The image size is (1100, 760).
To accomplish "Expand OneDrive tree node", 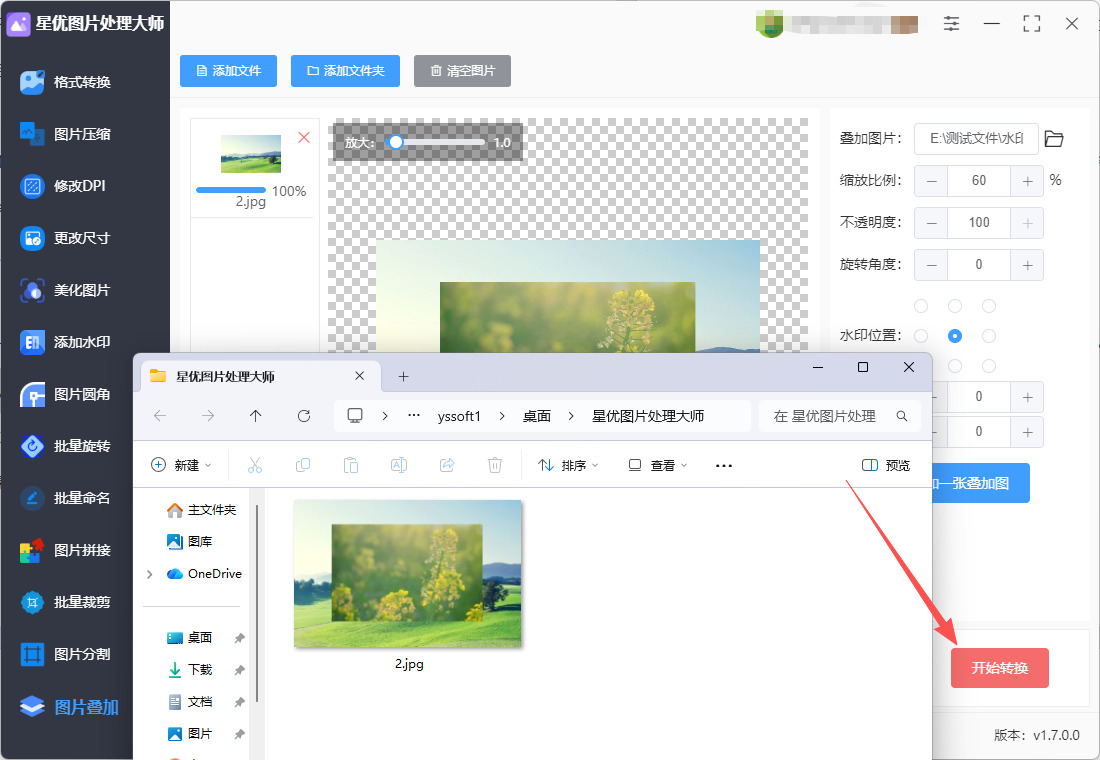I will 149,574.
